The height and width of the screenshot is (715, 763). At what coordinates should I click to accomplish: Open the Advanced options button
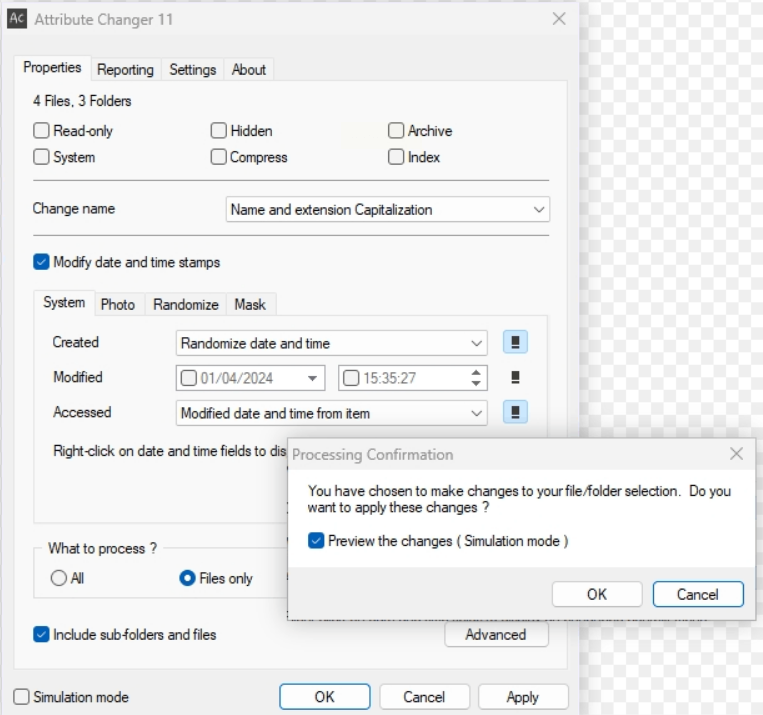[496, 635]
